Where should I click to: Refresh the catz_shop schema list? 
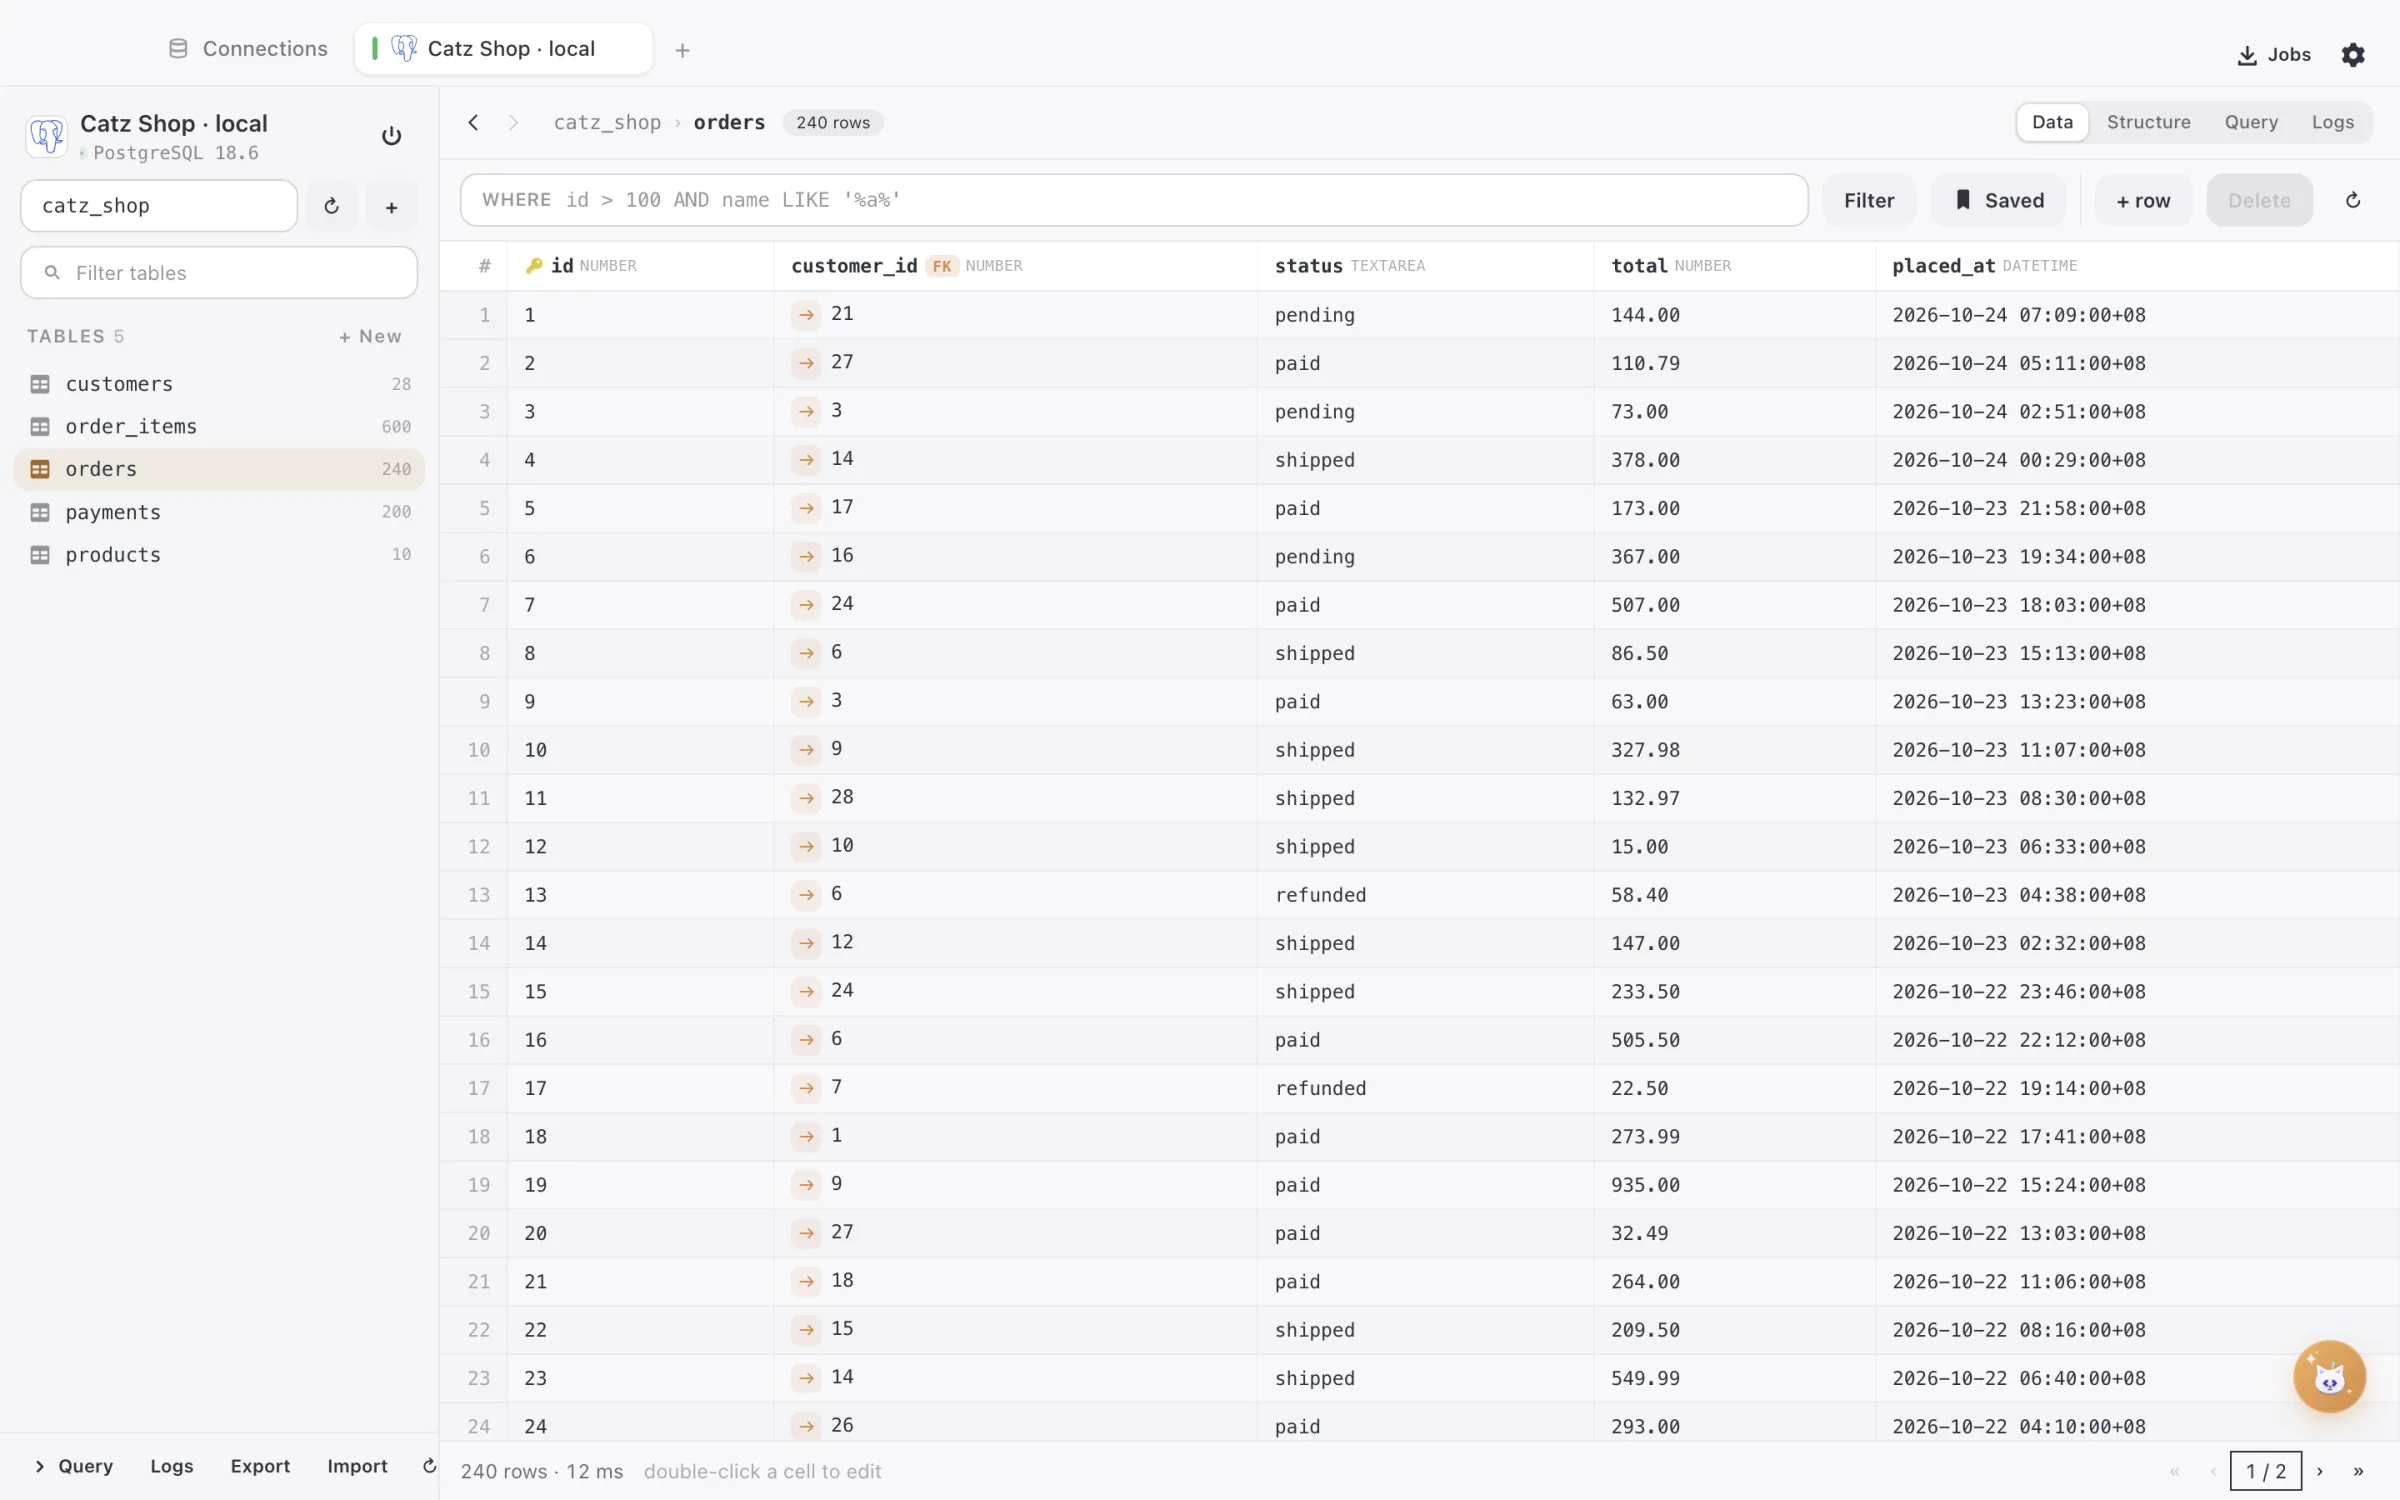(x=331, y=206)
